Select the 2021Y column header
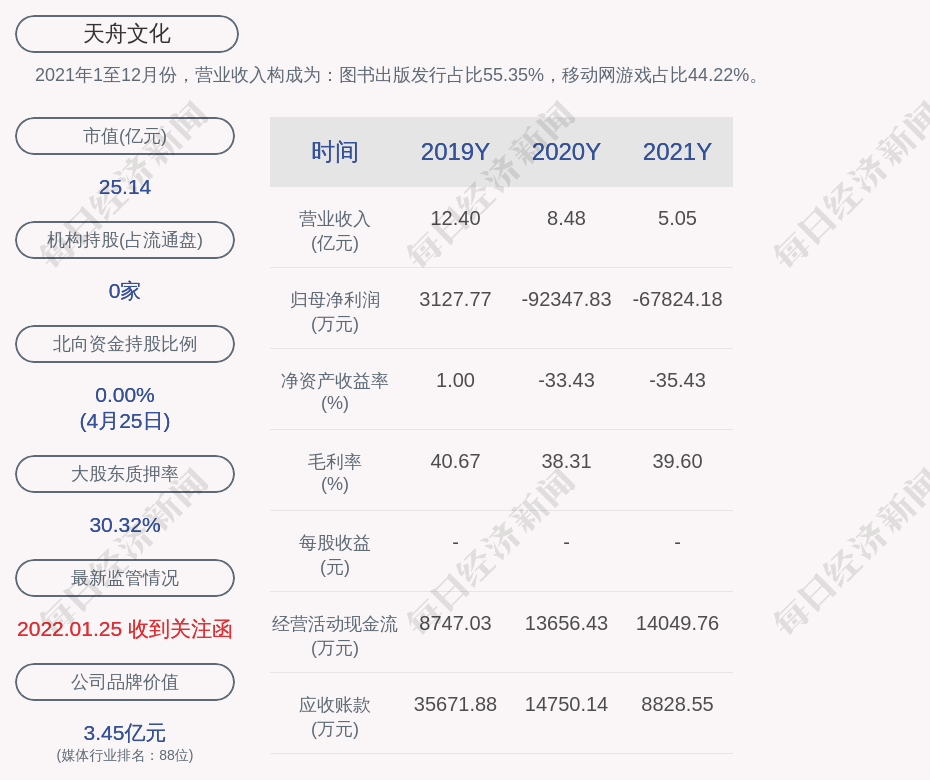Screen dimensions: 930x780 677,152
